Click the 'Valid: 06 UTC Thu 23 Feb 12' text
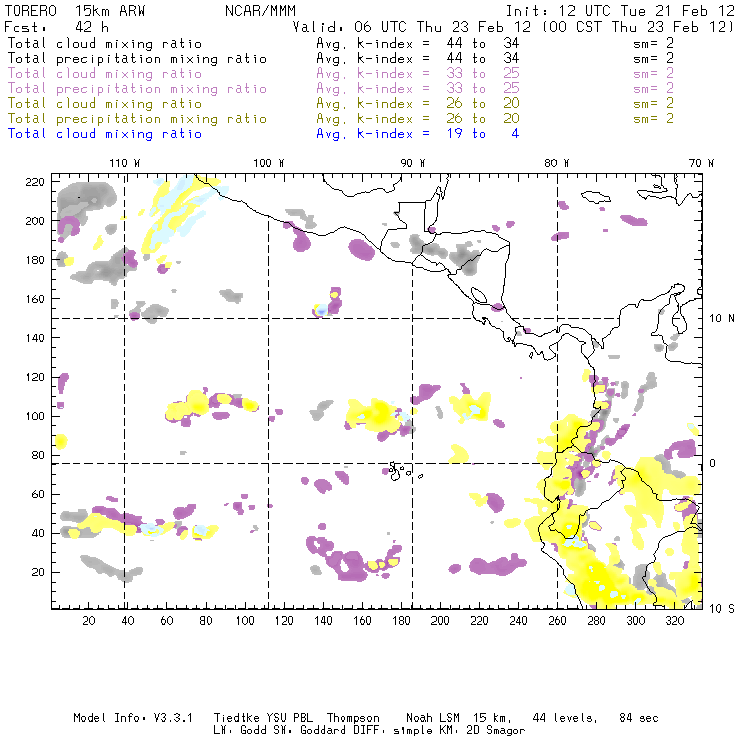The width and height of the screenshot is (740, 740). point(412,27)
